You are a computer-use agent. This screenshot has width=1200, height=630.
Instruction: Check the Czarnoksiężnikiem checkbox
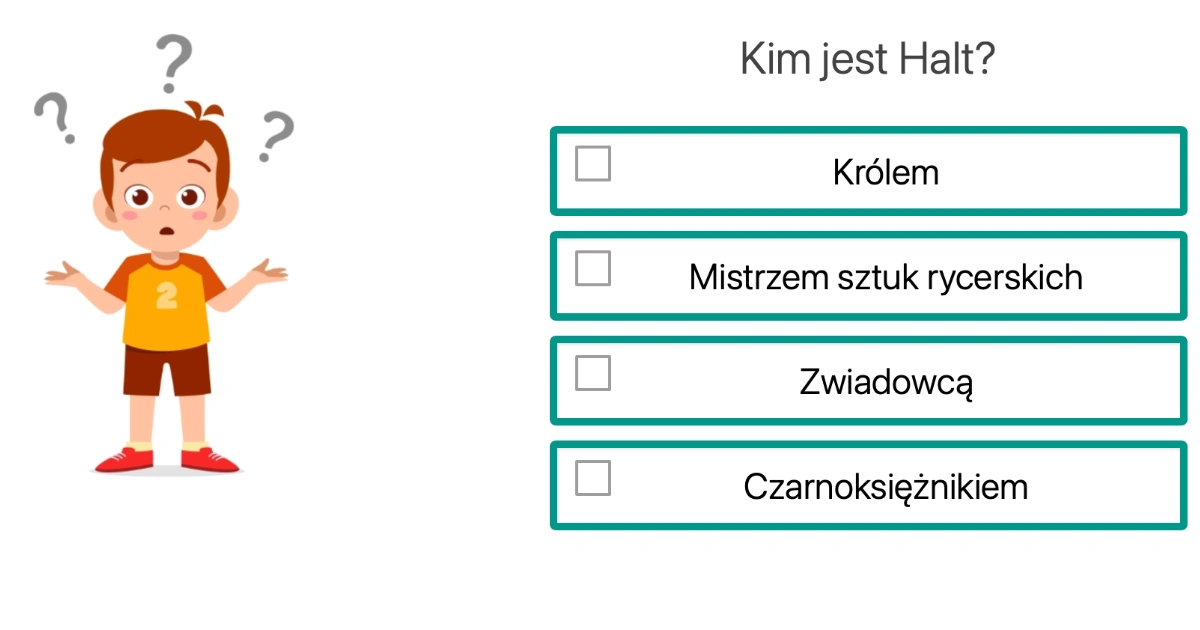pyautogui.click(x=592, y=479)
